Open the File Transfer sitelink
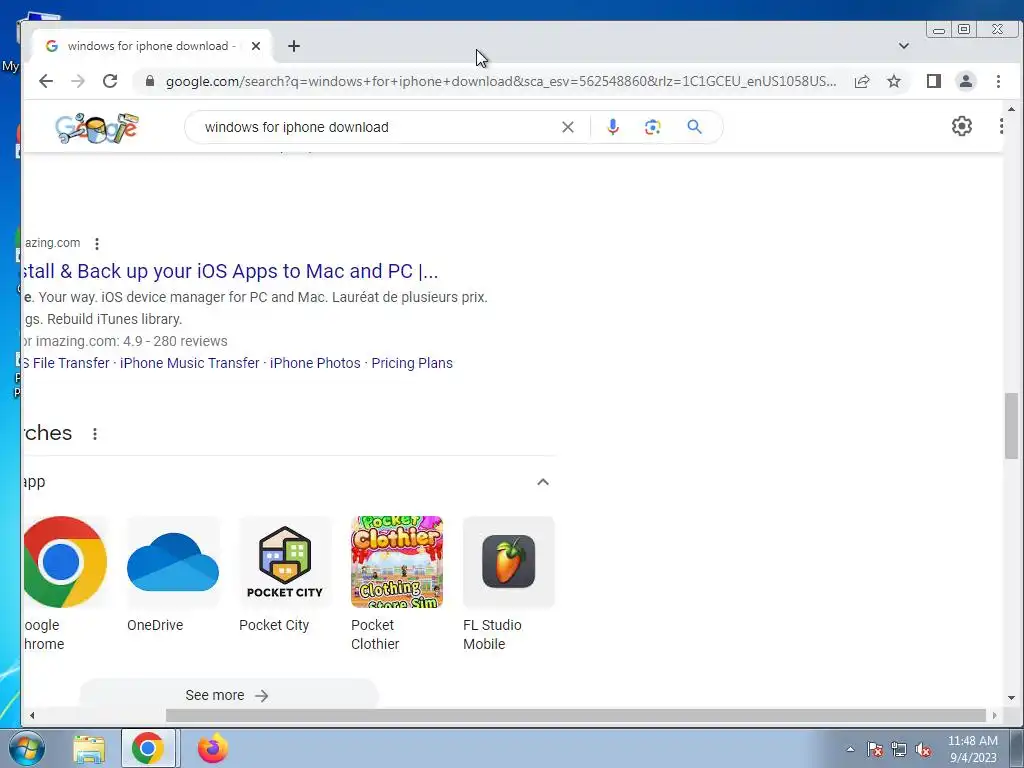The image size is (1024, 768). [66, 363]
